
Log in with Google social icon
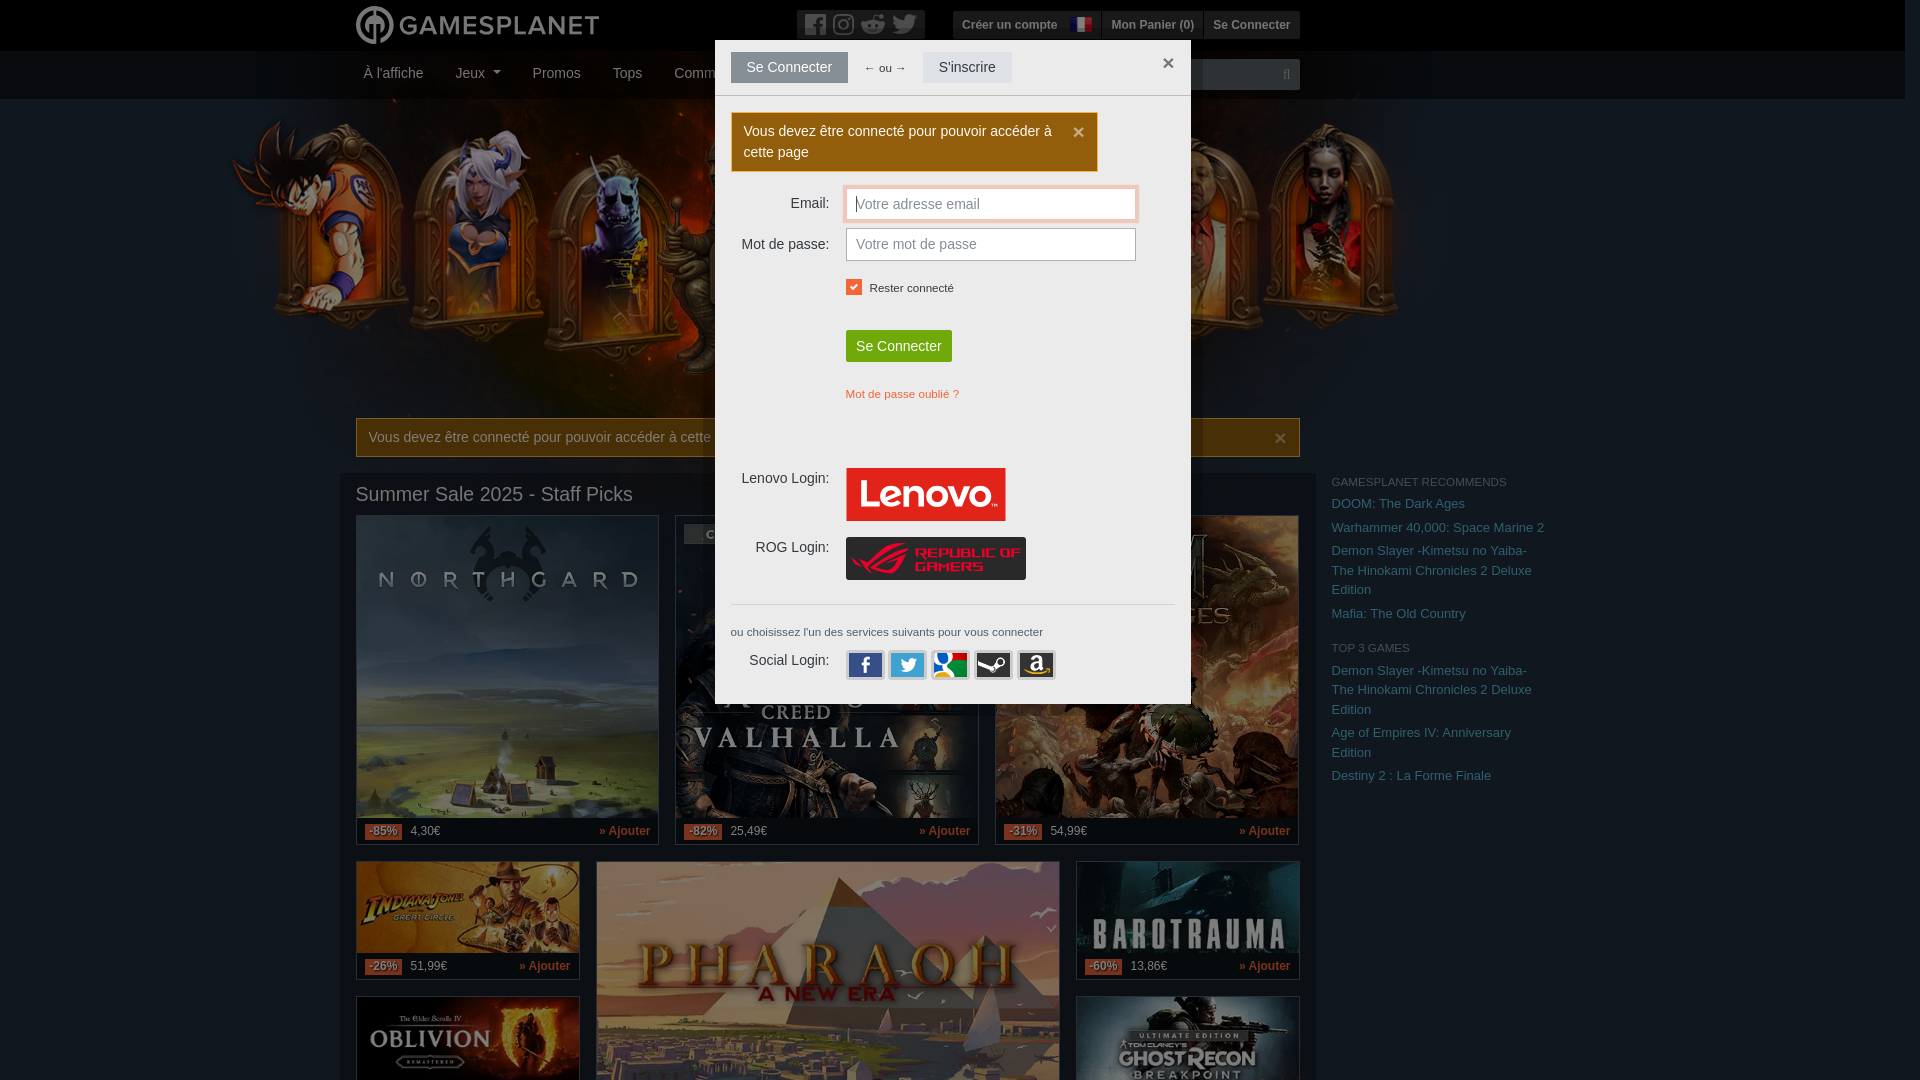click(950, 665)
